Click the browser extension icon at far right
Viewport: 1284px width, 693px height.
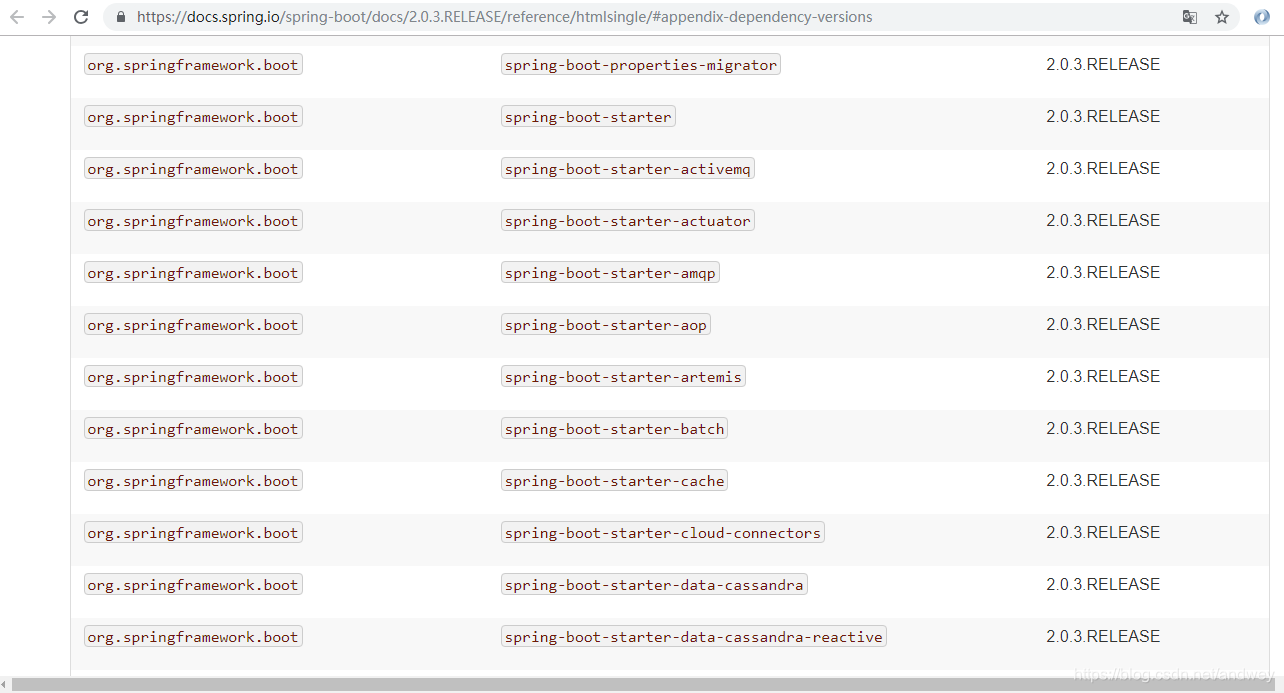1262,17
